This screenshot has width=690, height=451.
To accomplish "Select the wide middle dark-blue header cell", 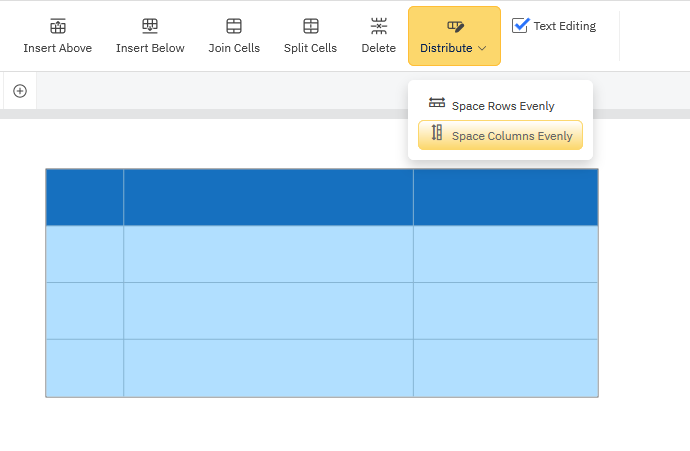I will coord(268,197).
